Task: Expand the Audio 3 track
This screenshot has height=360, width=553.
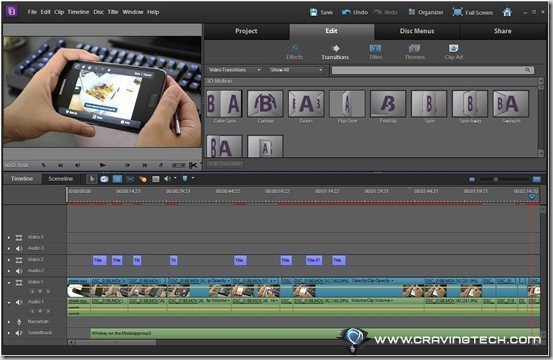Action: (9, 249)
